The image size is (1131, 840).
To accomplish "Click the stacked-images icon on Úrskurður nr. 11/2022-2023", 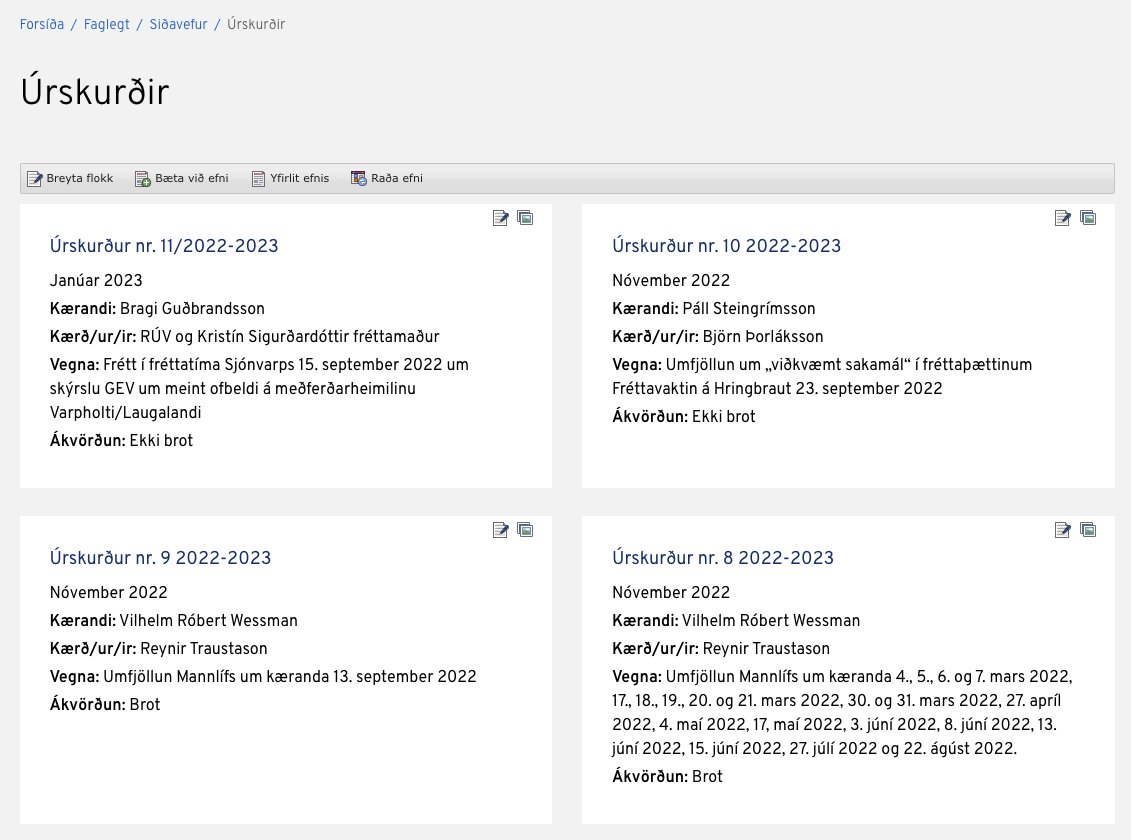I will click(525, 218).
